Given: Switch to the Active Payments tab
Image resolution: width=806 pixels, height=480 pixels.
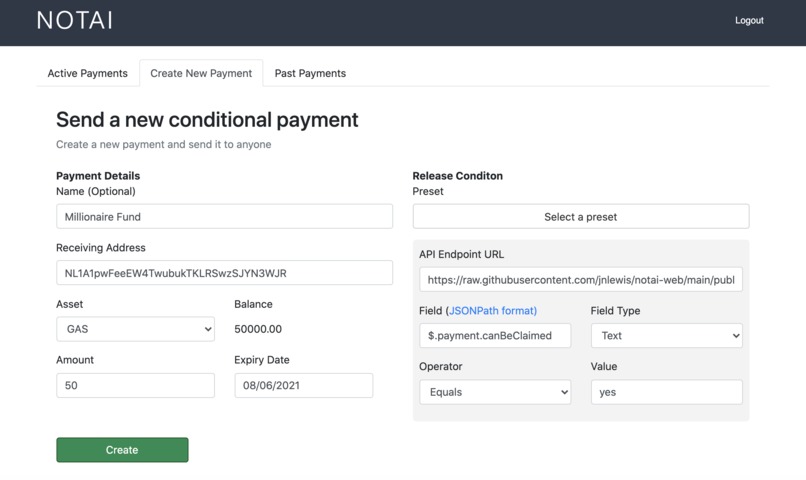Looking at the screenshot, I should point(87,73).
